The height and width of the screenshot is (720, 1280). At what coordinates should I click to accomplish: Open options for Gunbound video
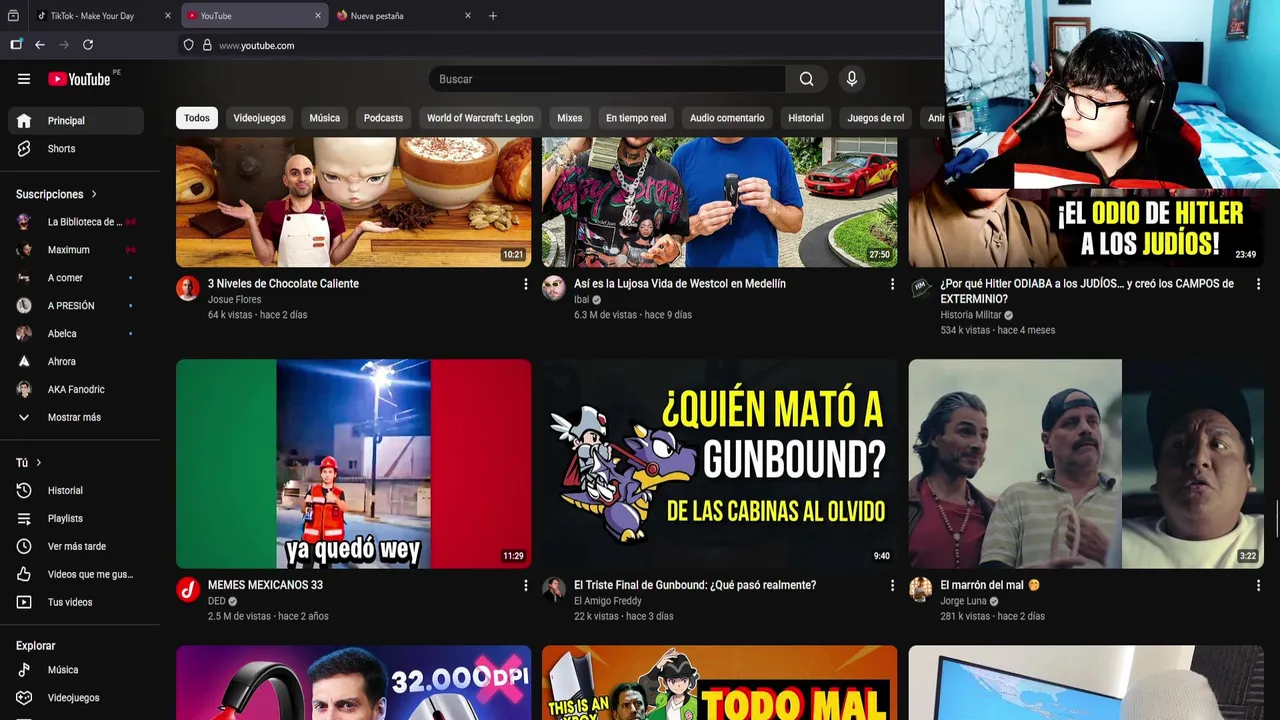tap(892, 585)
